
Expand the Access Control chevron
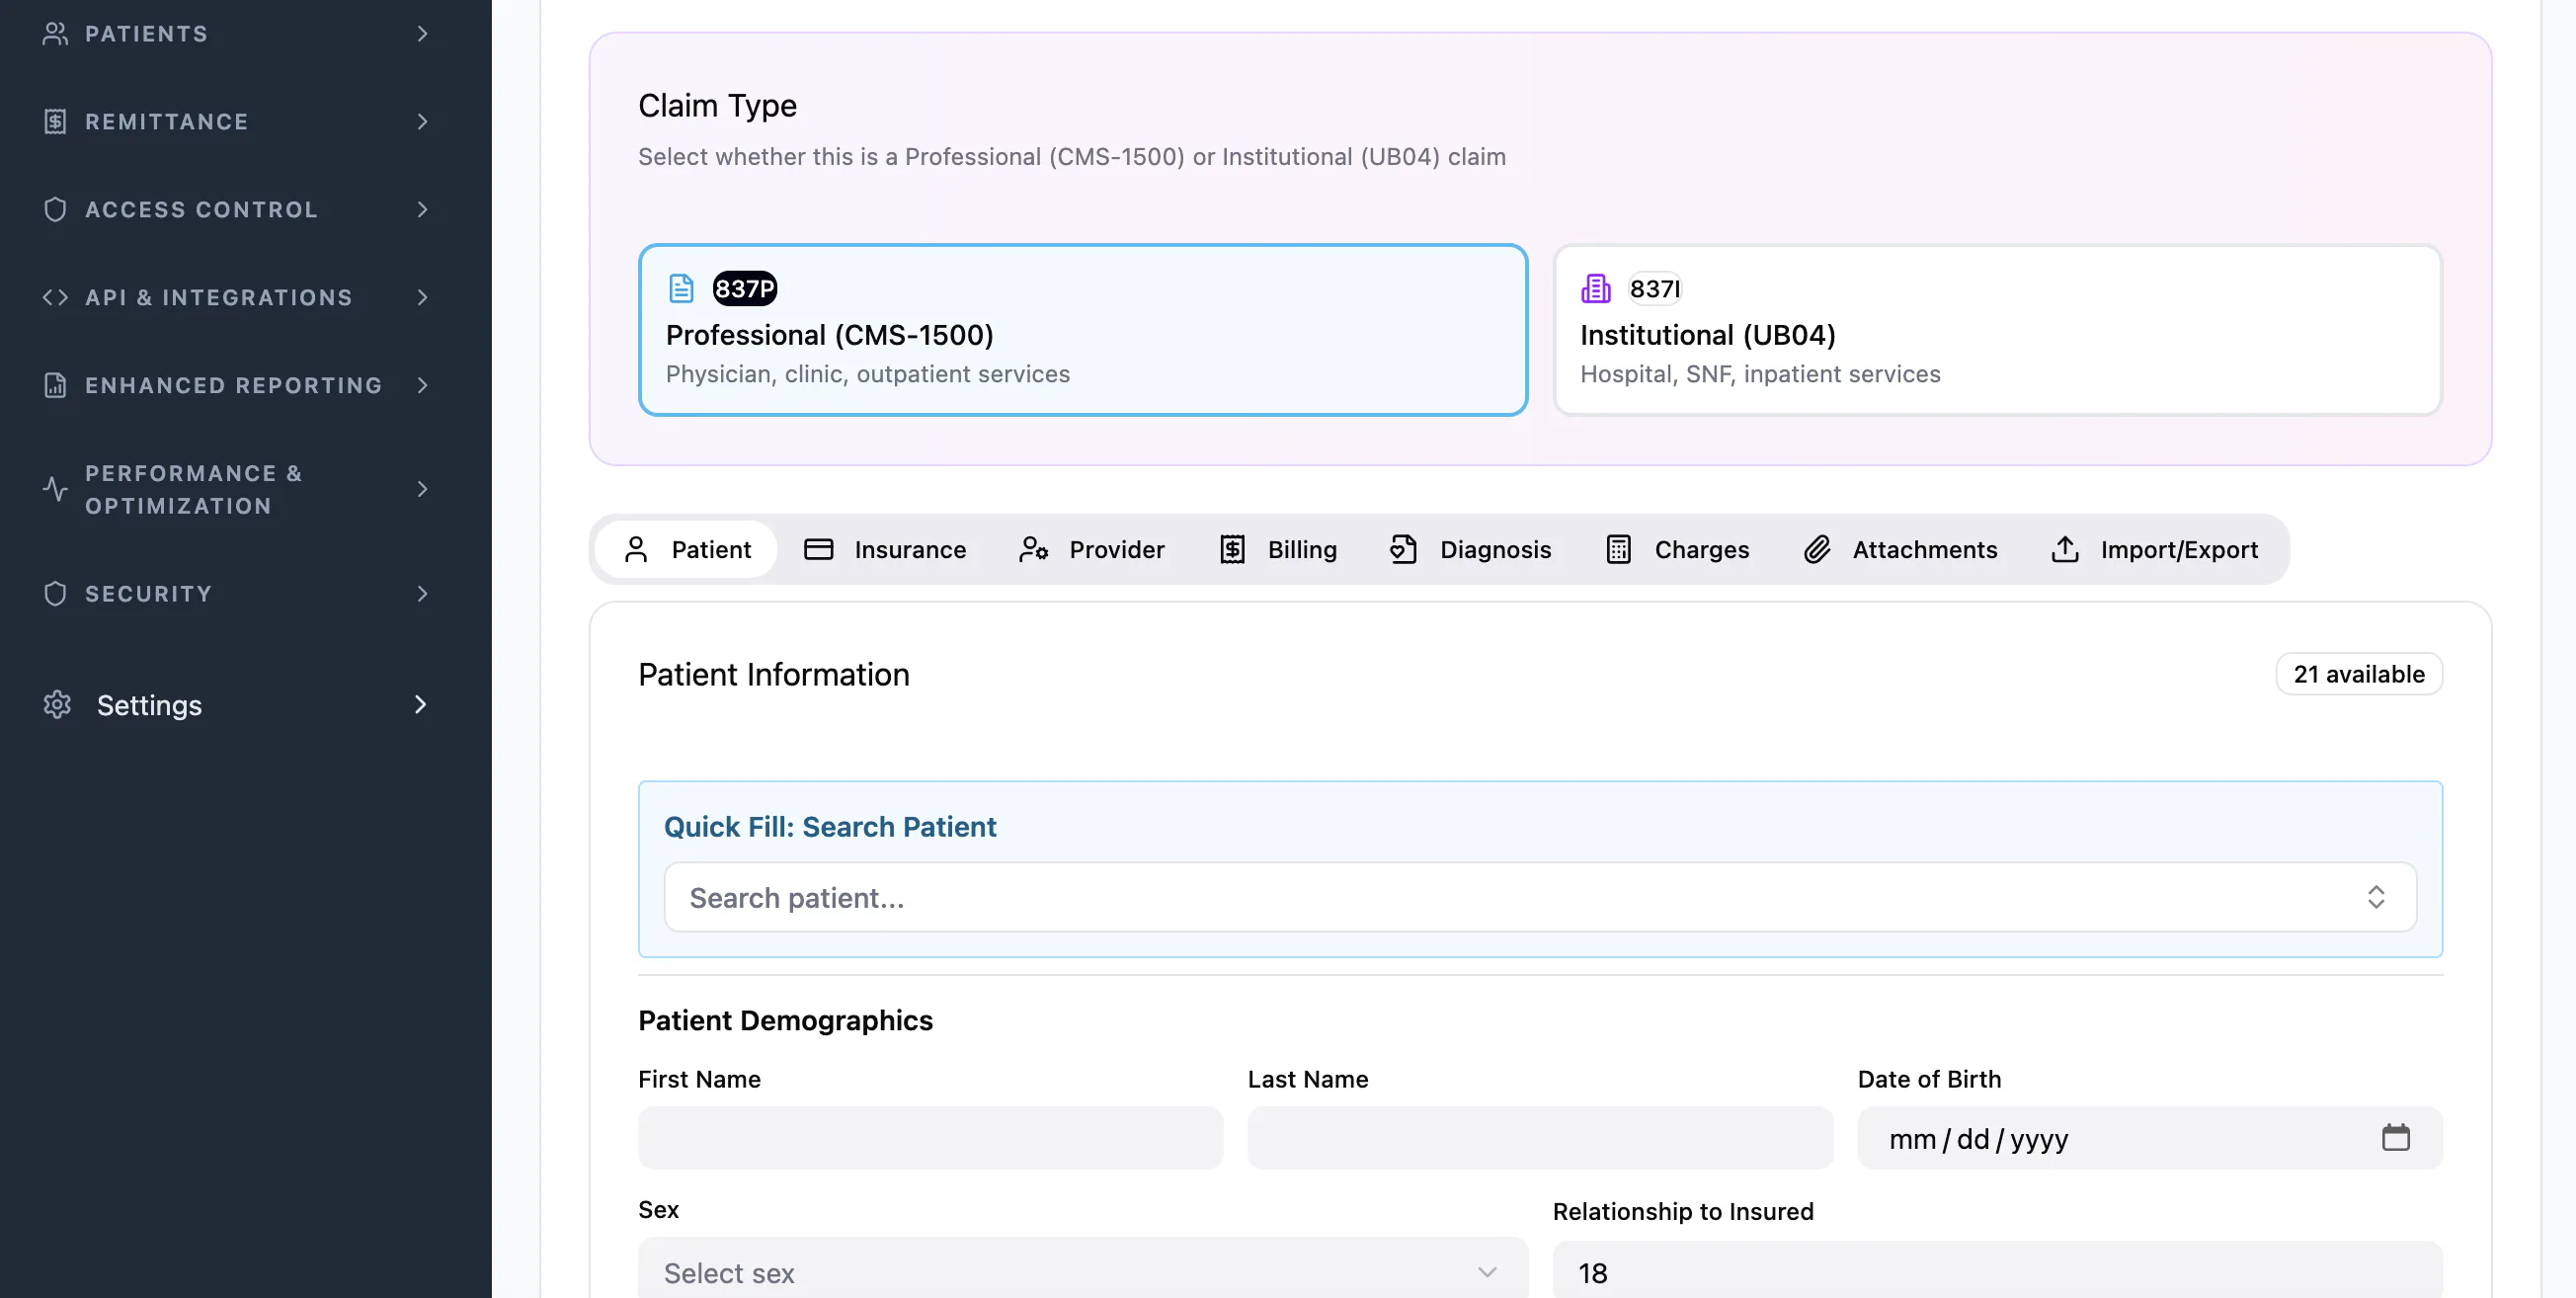click(422, 210)
